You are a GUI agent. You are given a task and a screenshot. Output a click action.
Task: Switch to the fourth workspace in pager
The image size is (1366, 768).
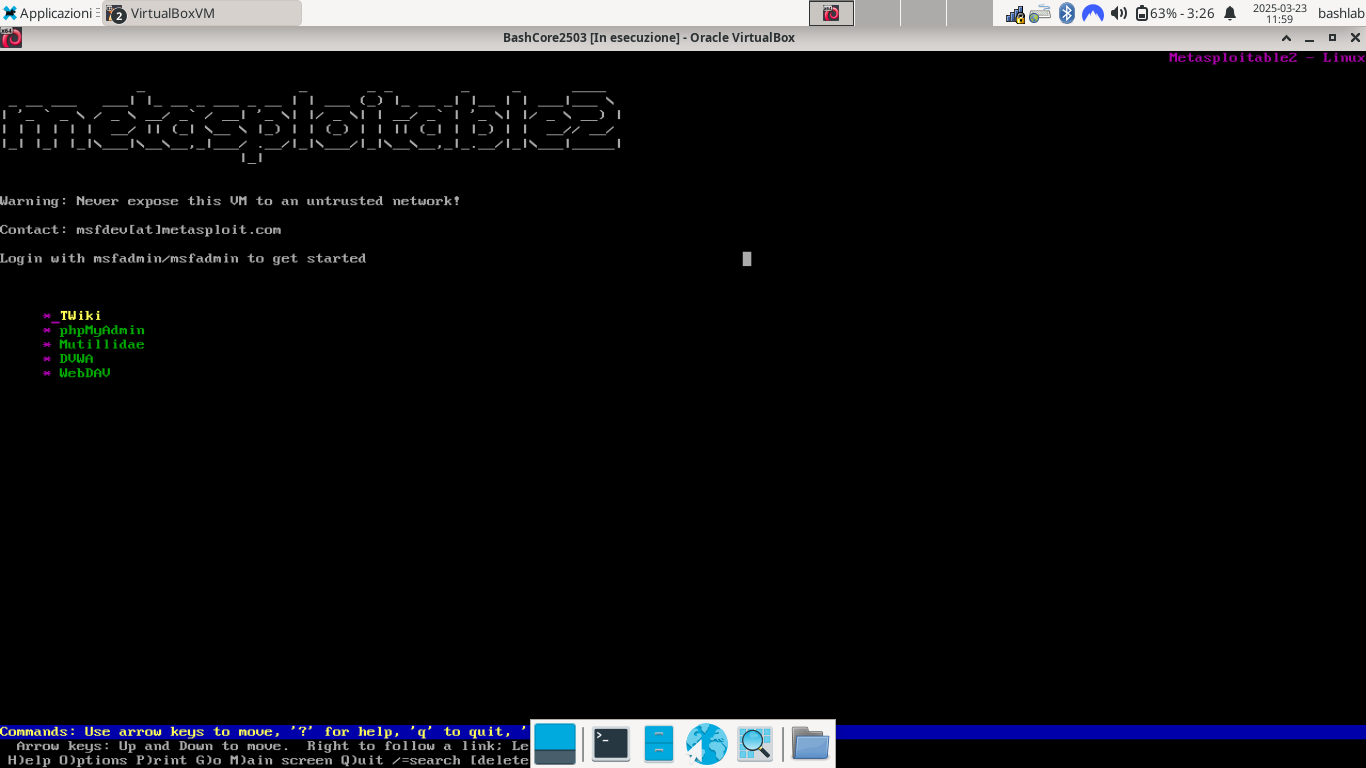pos(969,13)
